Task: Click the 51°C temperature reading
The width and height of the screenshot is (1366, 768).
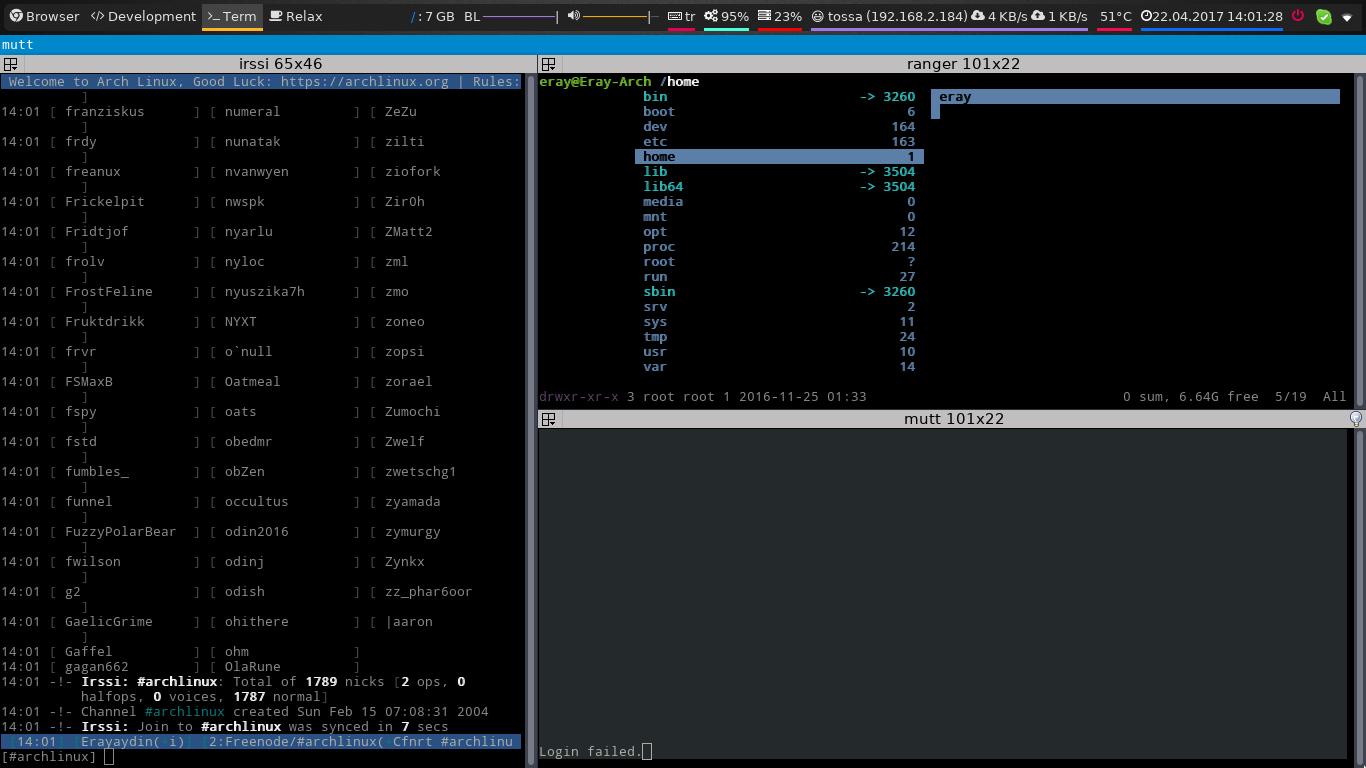Action: pos(1115,16)
